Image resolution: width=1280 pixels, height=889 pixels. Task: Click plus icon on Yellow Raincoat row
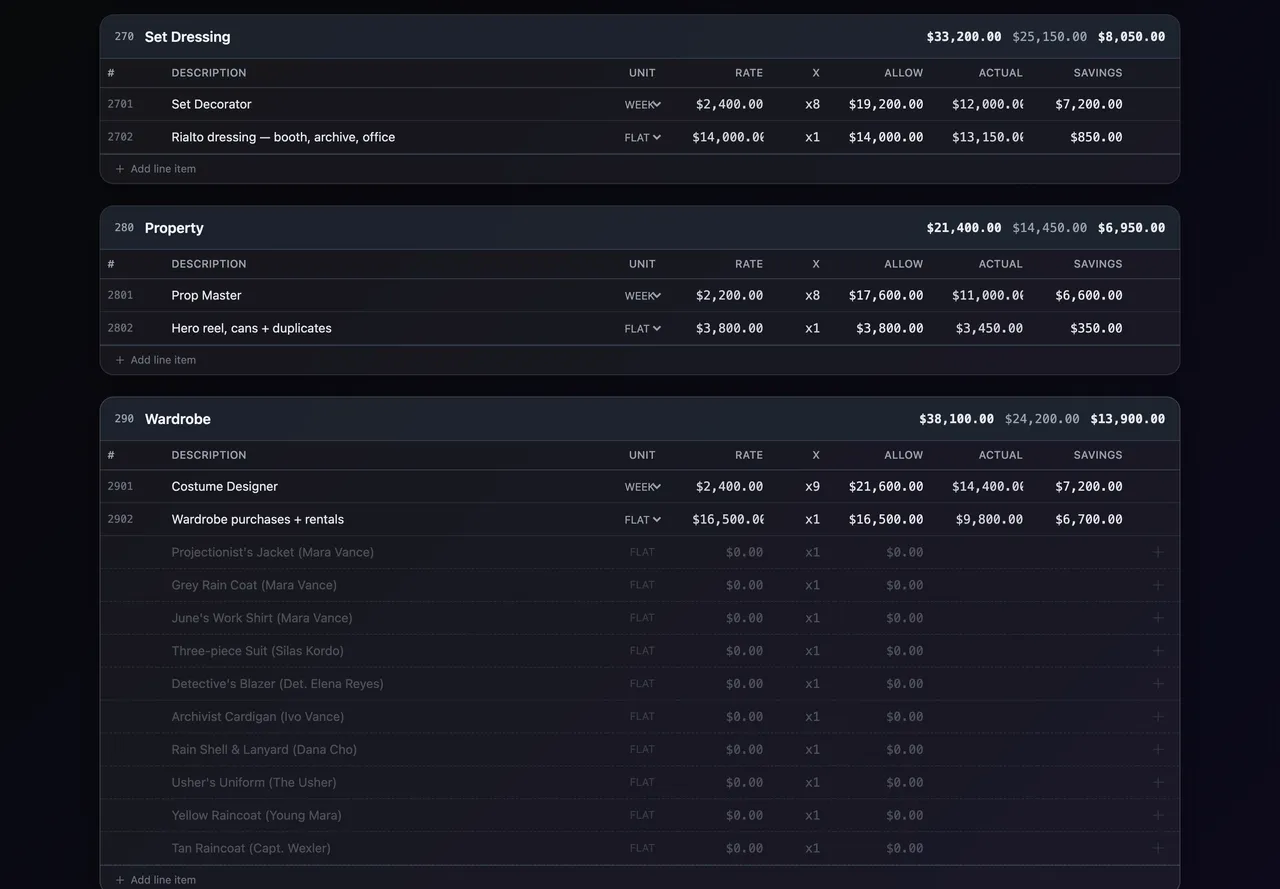click(1158, 815)
